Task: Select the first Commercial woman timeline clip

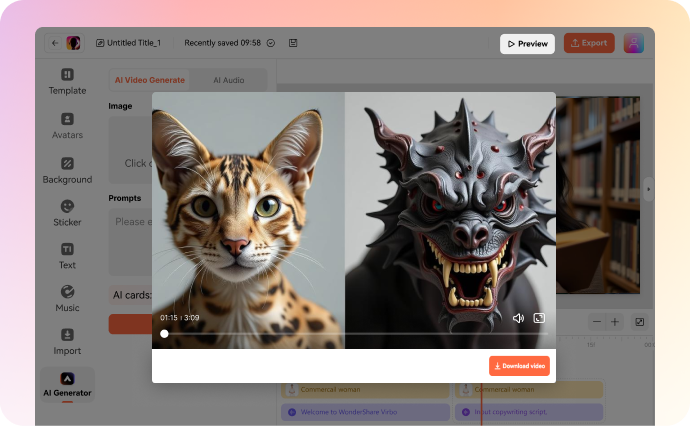Action: tap(365, 389)
